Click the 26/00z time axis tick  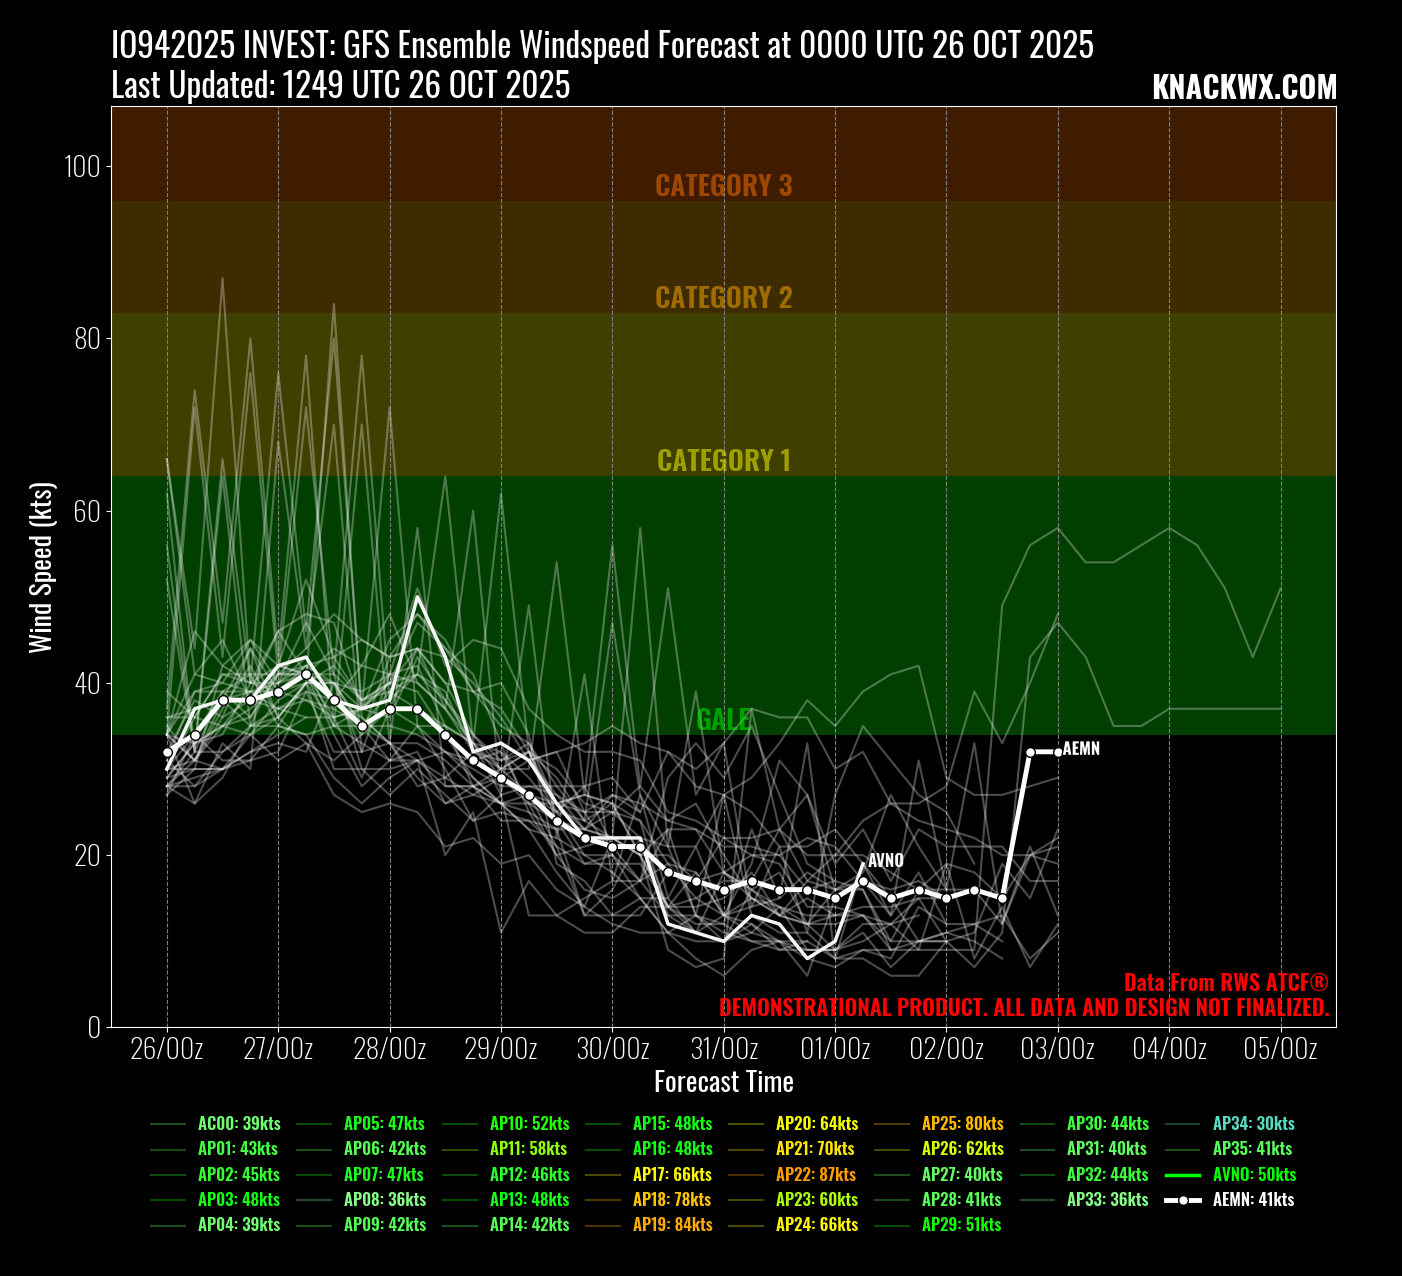coord(167,1049)
